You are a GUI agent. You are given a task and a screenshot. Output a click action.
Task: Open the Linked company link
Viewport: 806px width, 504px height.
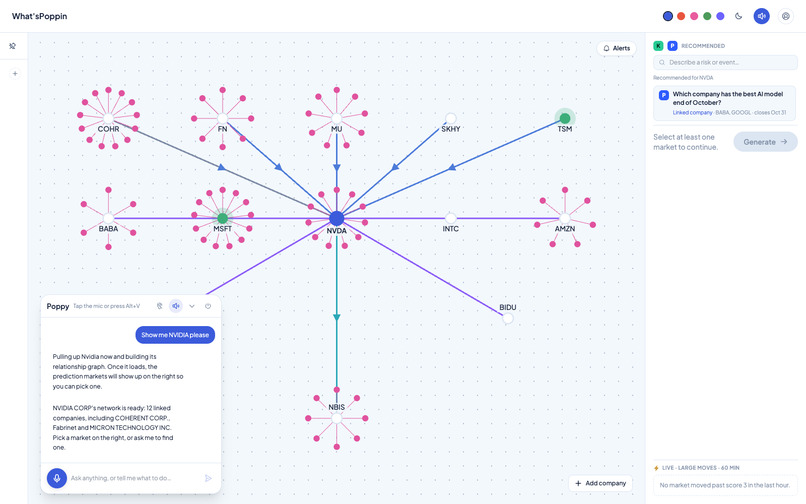click(x=692, y=113)
